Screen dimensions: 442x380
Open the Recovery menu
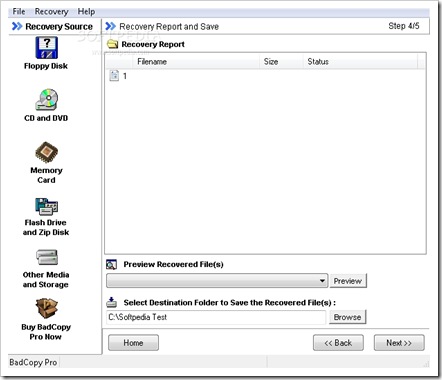pos(51,12)
